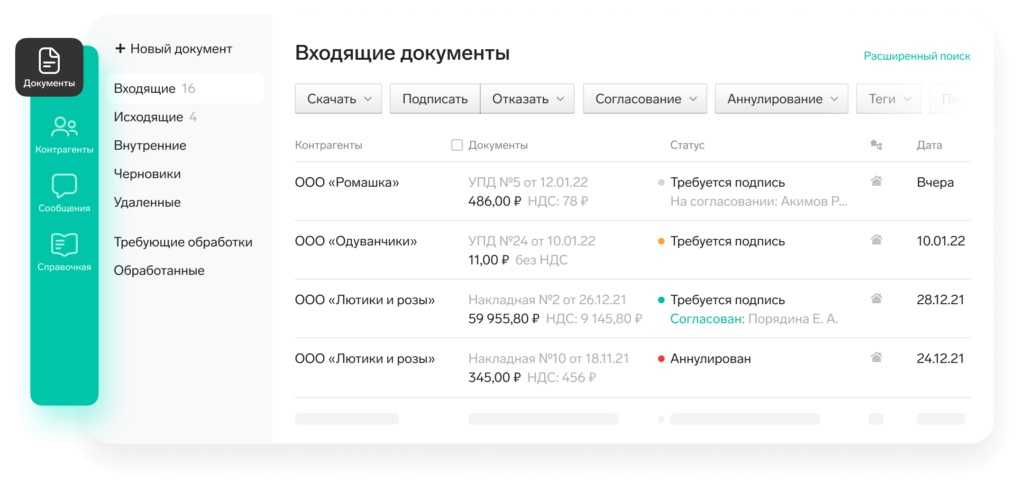Click the plus icon for Новый документ
Viewport: 1024px width, 489px height.
120,48
